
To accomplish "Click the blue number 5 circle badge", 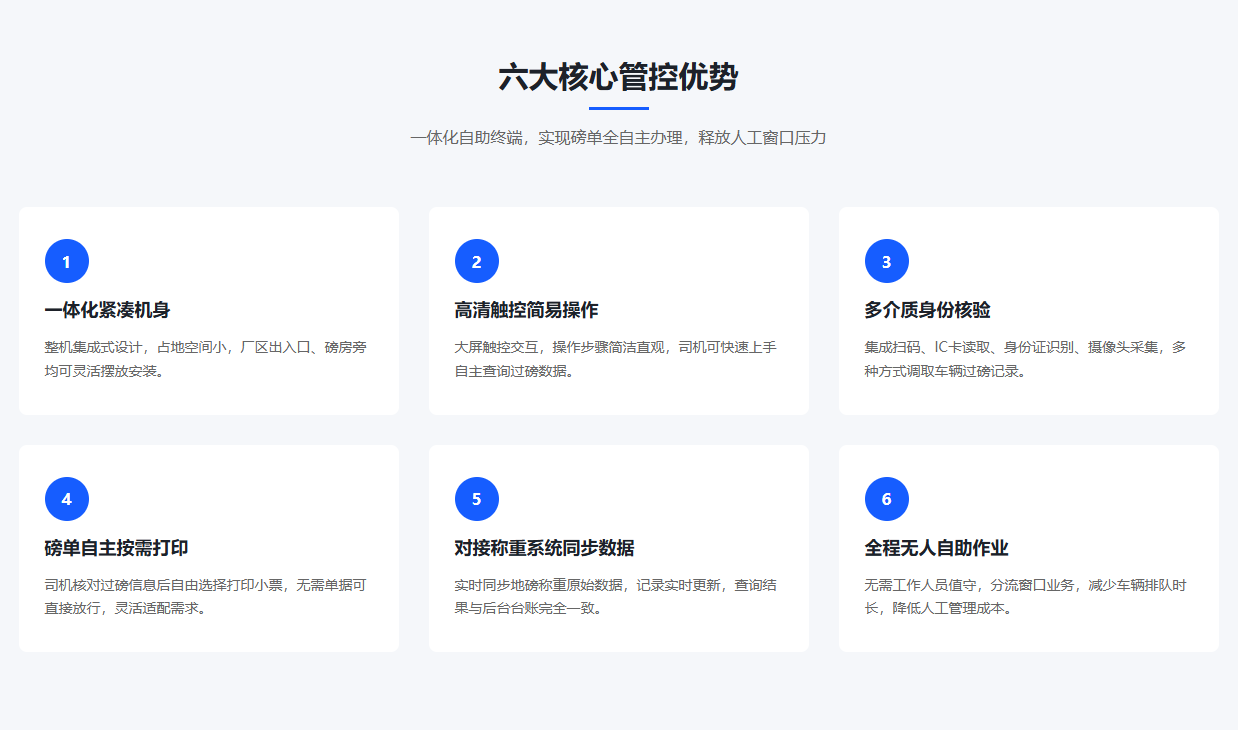I will point(477,499).
